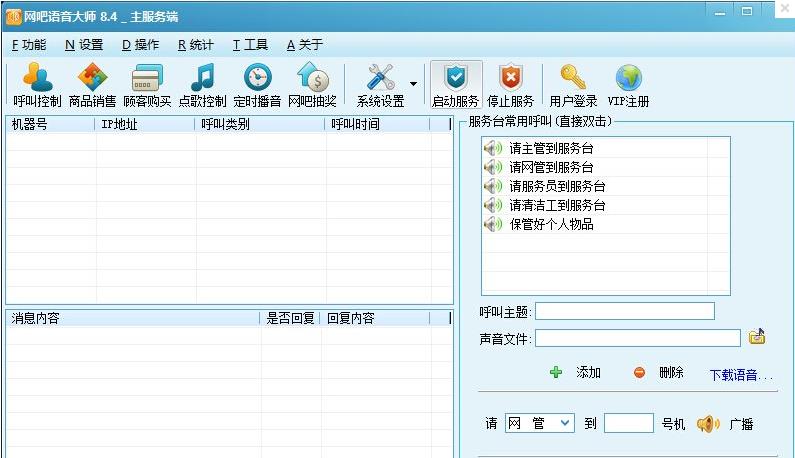Open the 顾客购买 customer purchase tool
The height and width of the screenshot is (458, 795).
point(147,85)
